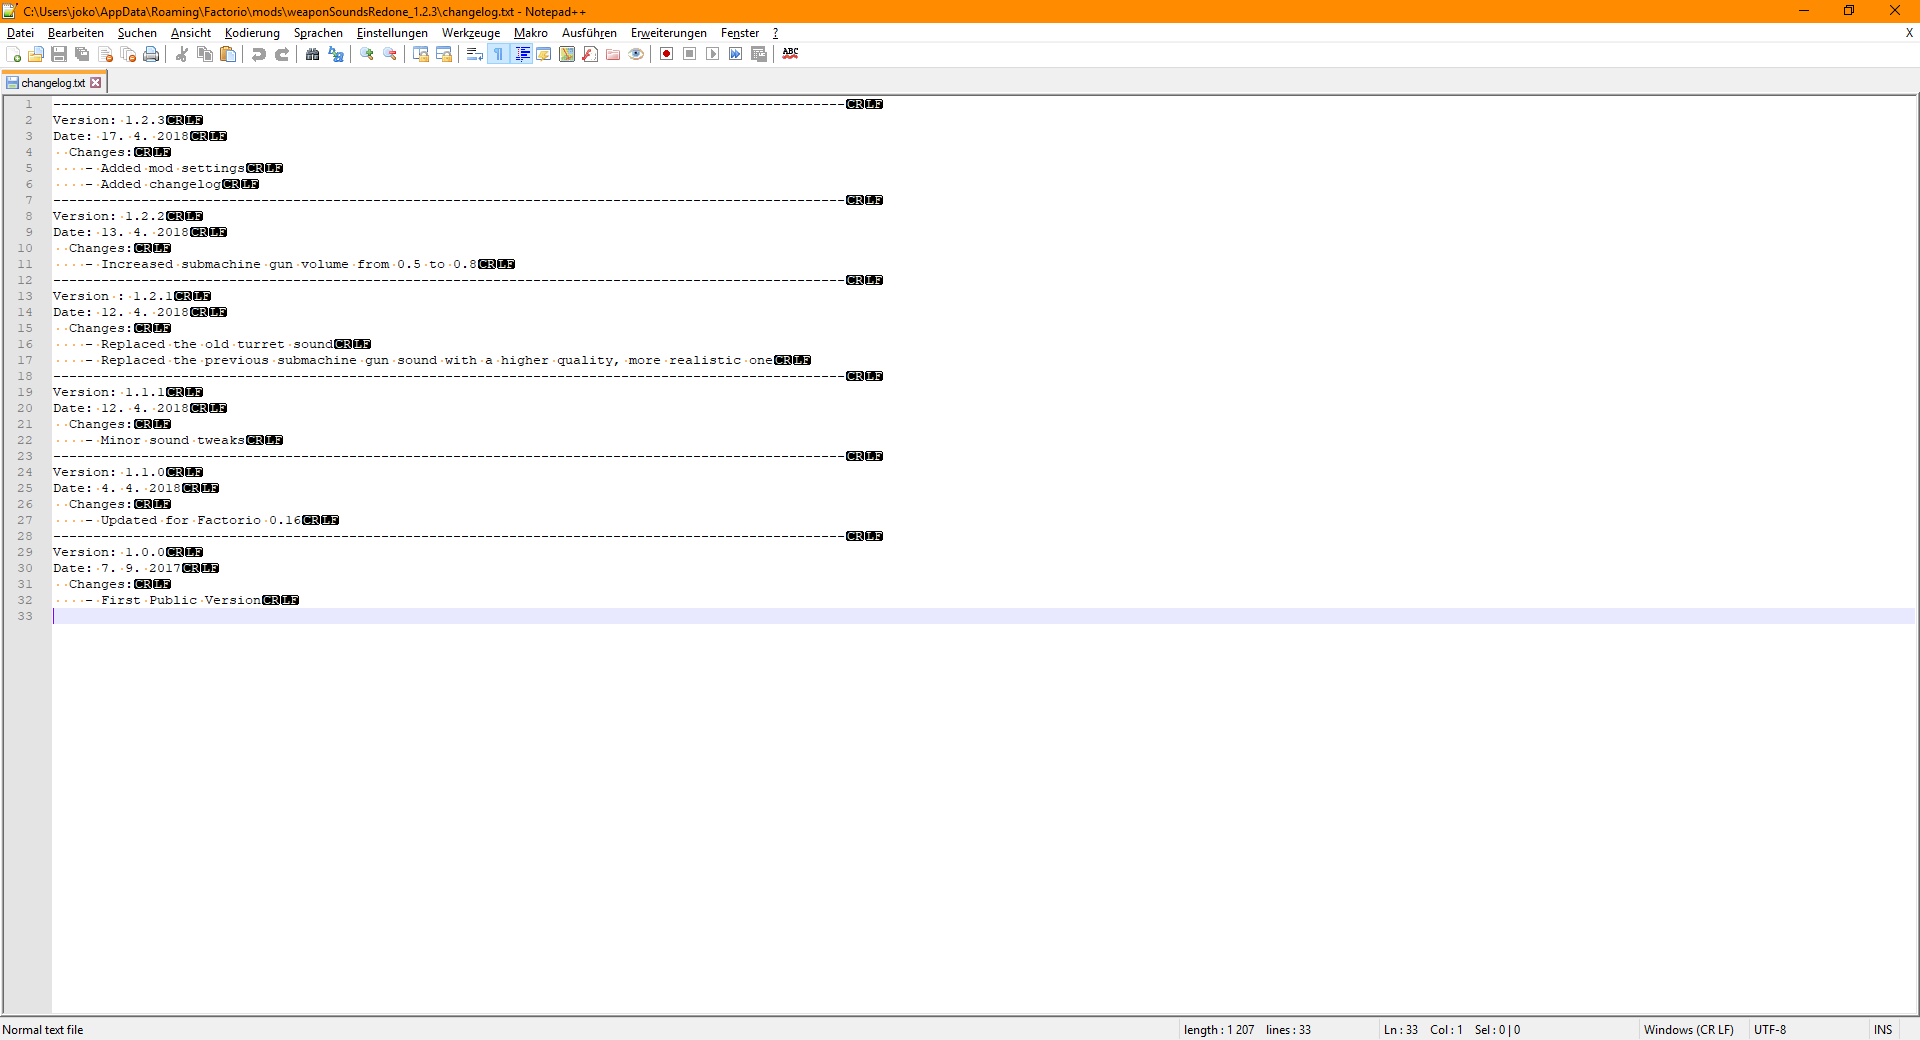Open the Fenster menu
1920x1040 pixels.
point(740,33)
